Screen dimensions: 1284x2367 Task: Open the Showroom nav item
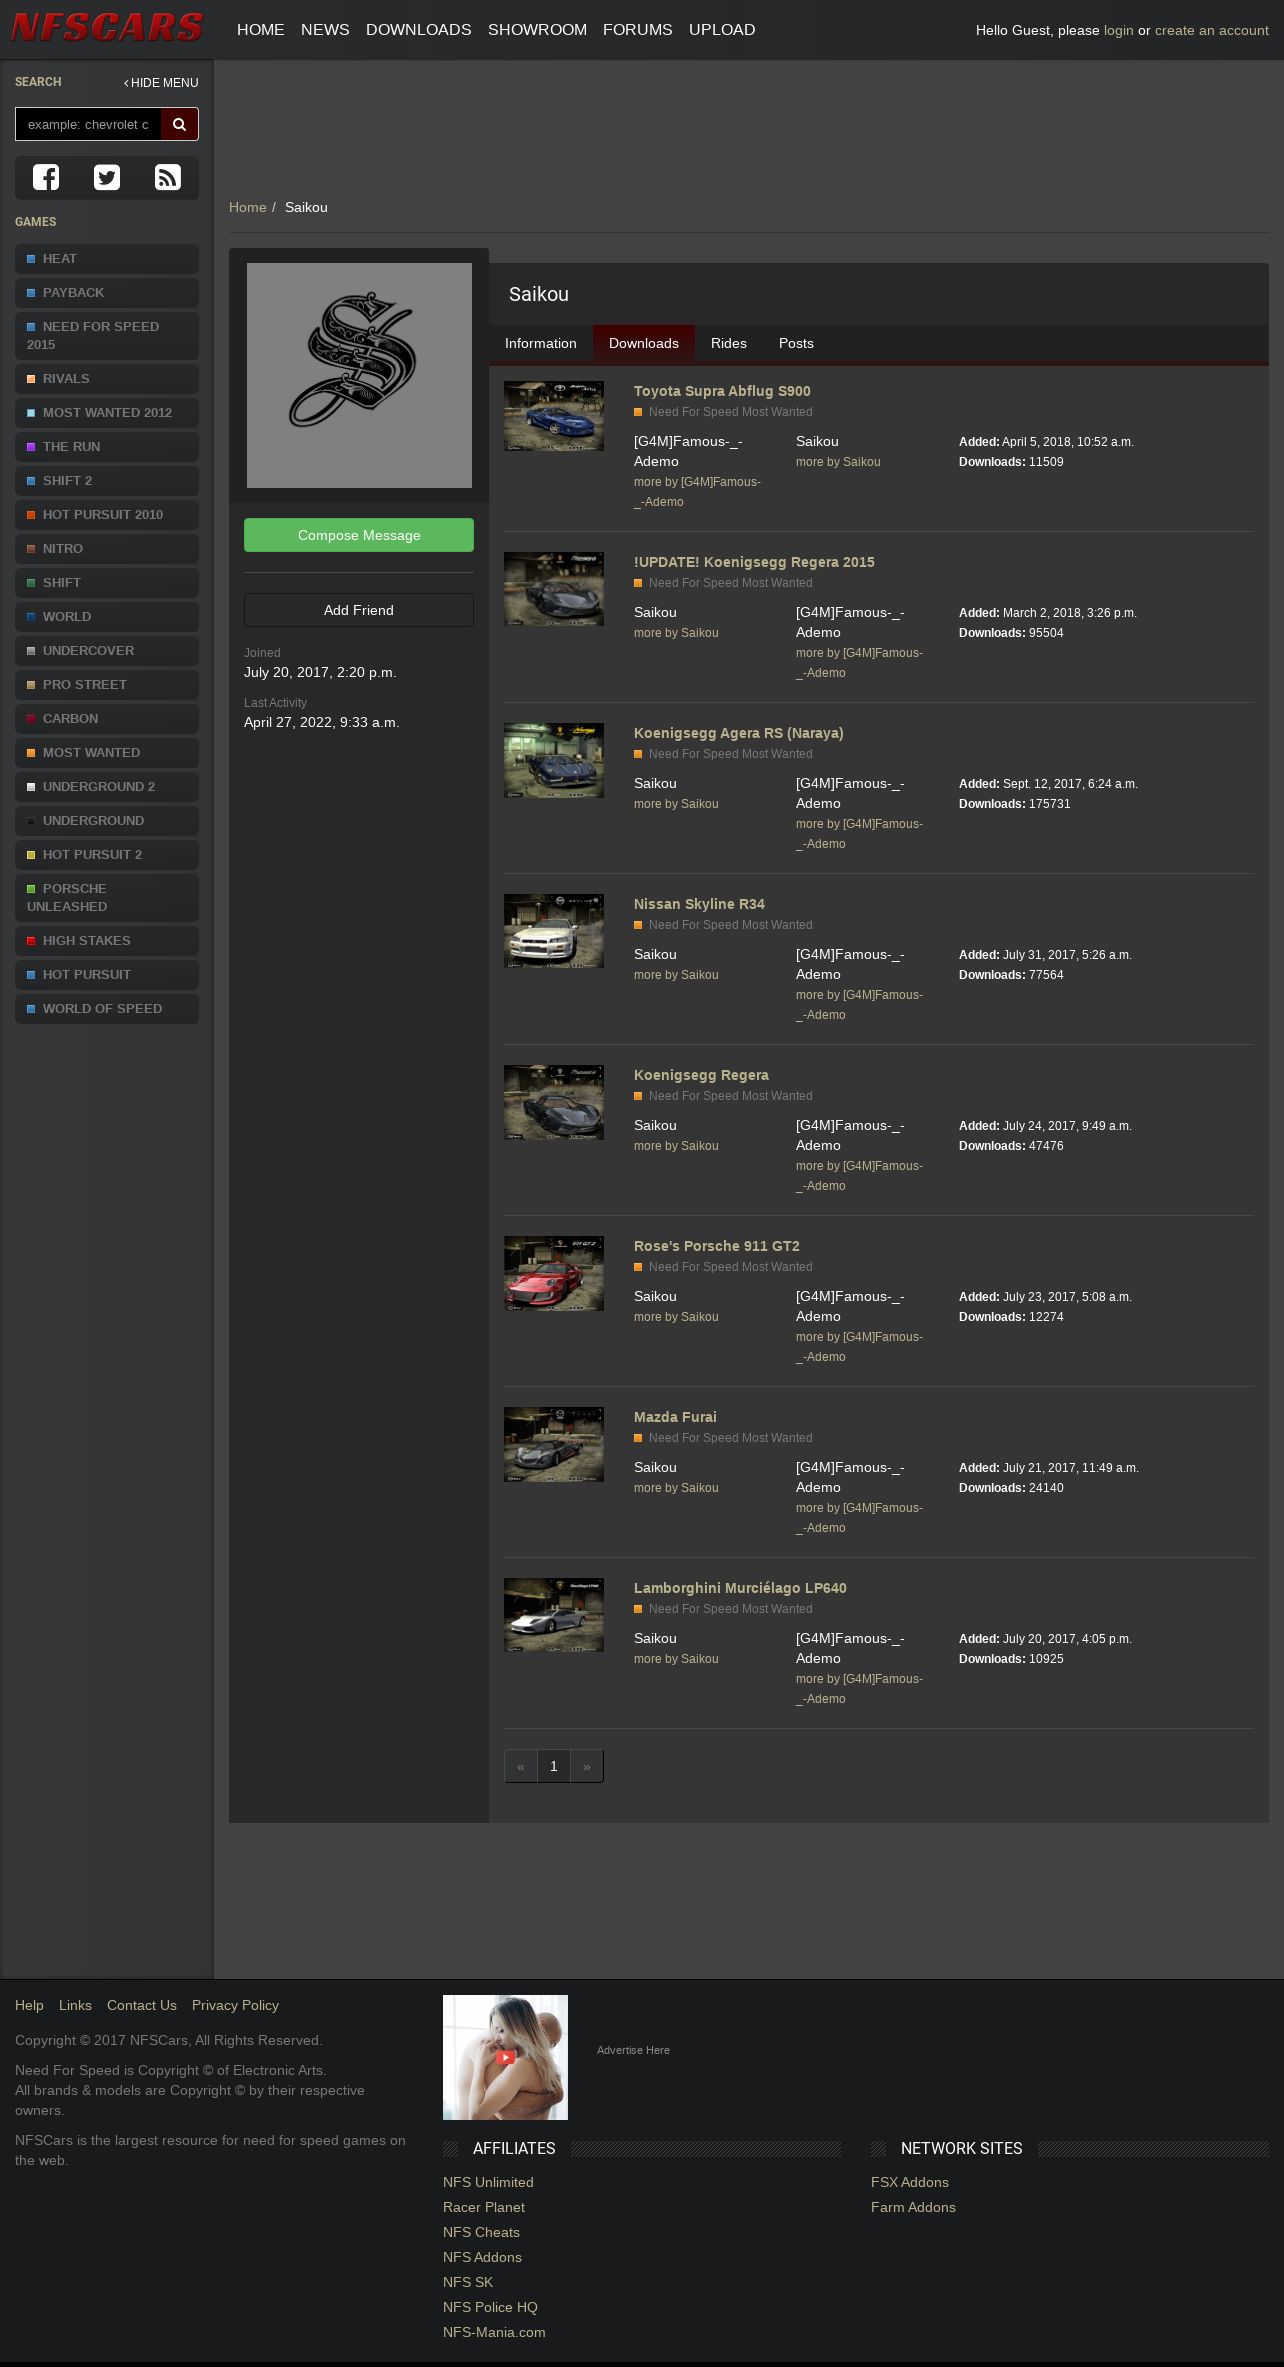click(x=537, y=30)
